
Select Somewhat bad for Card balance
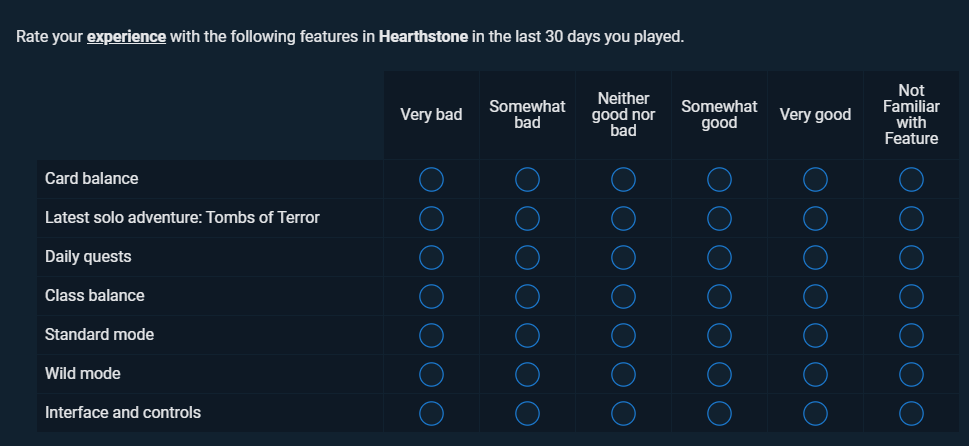point(527,180)
